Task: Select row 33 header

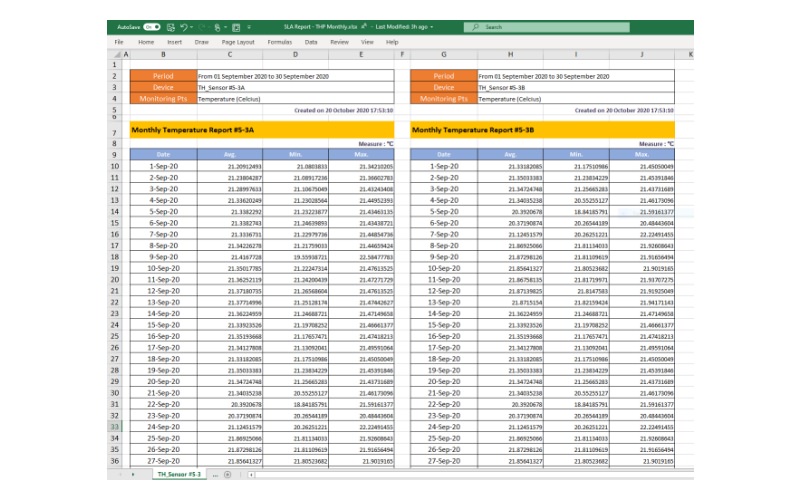Action: 116,426
